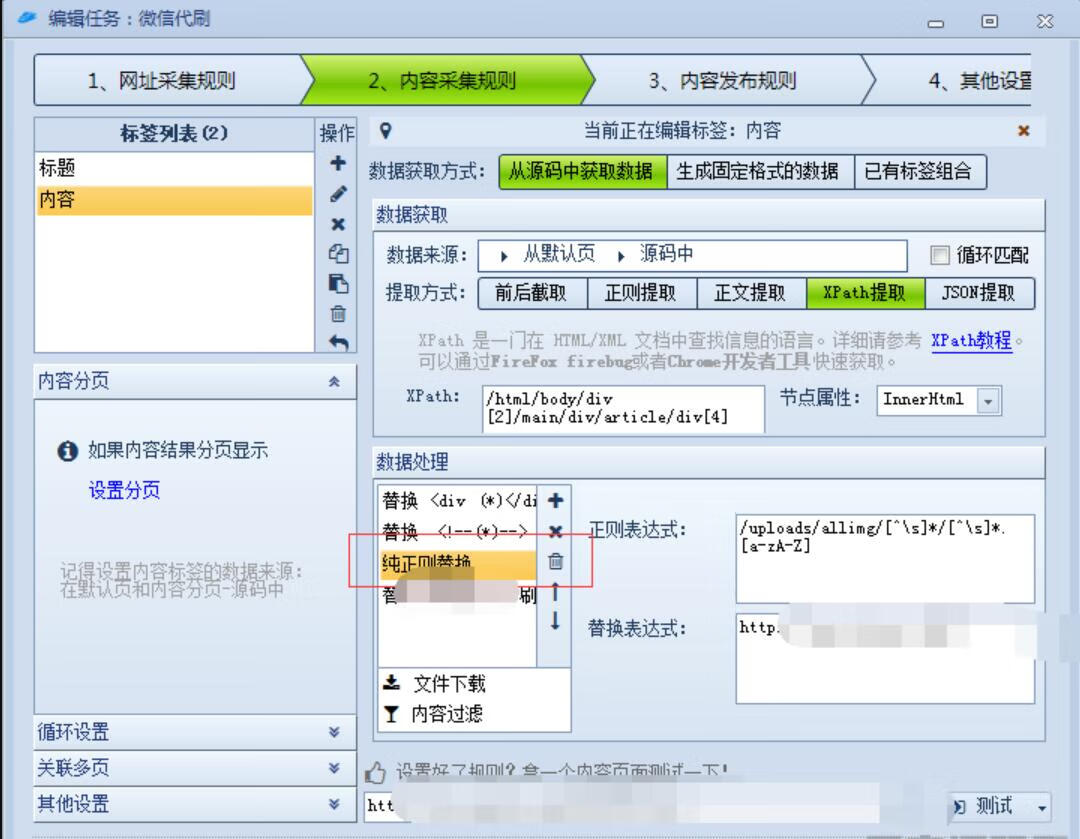Select the 已有标签组合 mode
Image resolution: width=1080 pixels, height=839 pixels.
pyautogui.click(x=920, y=172)
